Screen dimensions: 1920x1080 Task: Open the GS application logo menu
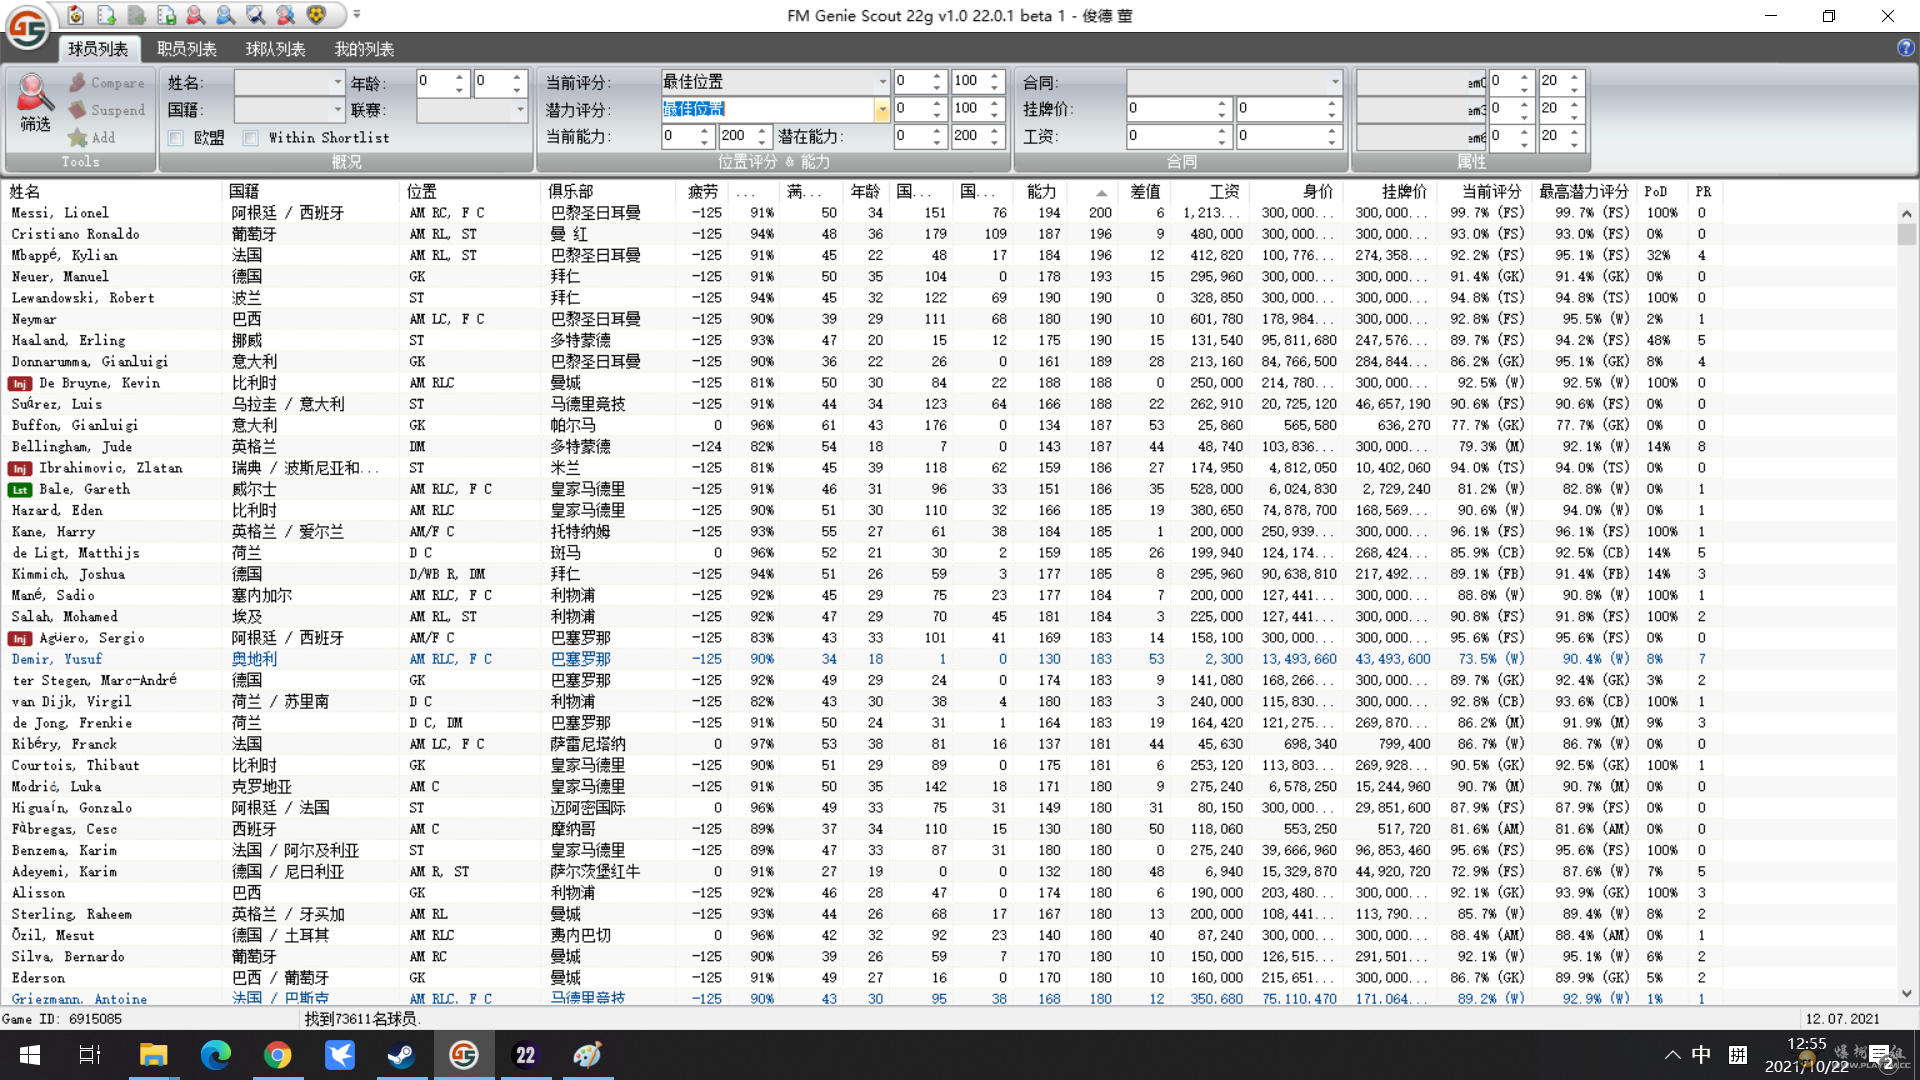click(27, 27)
